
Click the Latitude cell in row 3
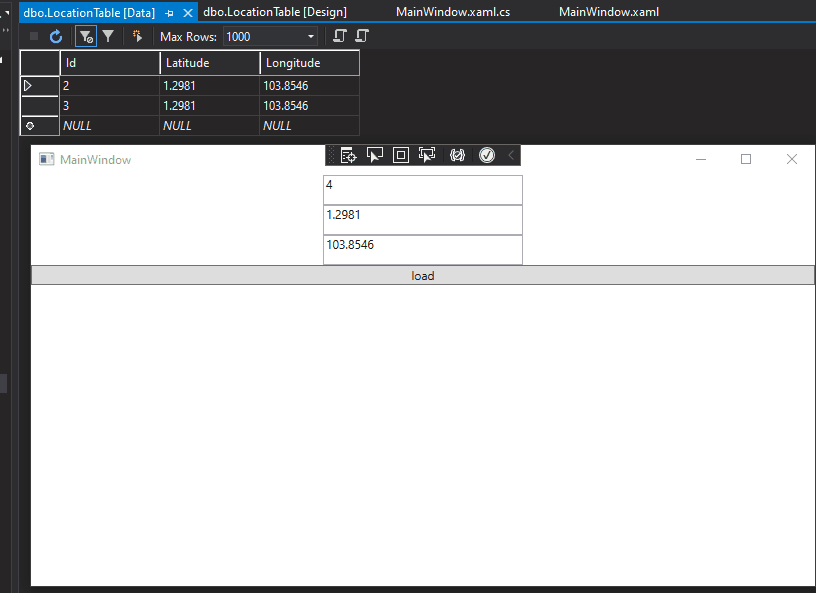210,106
